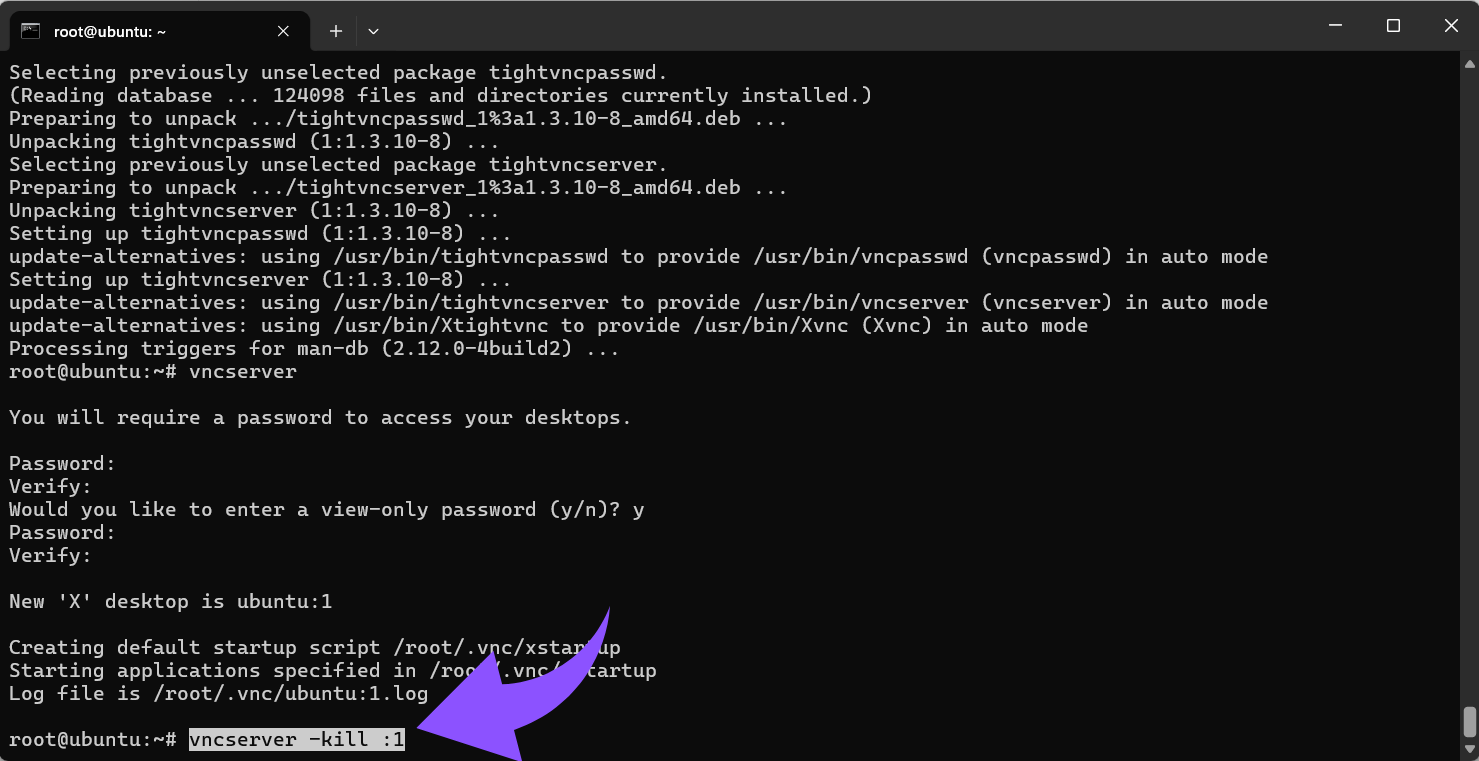Click the view-only password prompt line

click(x=326, y=510)
